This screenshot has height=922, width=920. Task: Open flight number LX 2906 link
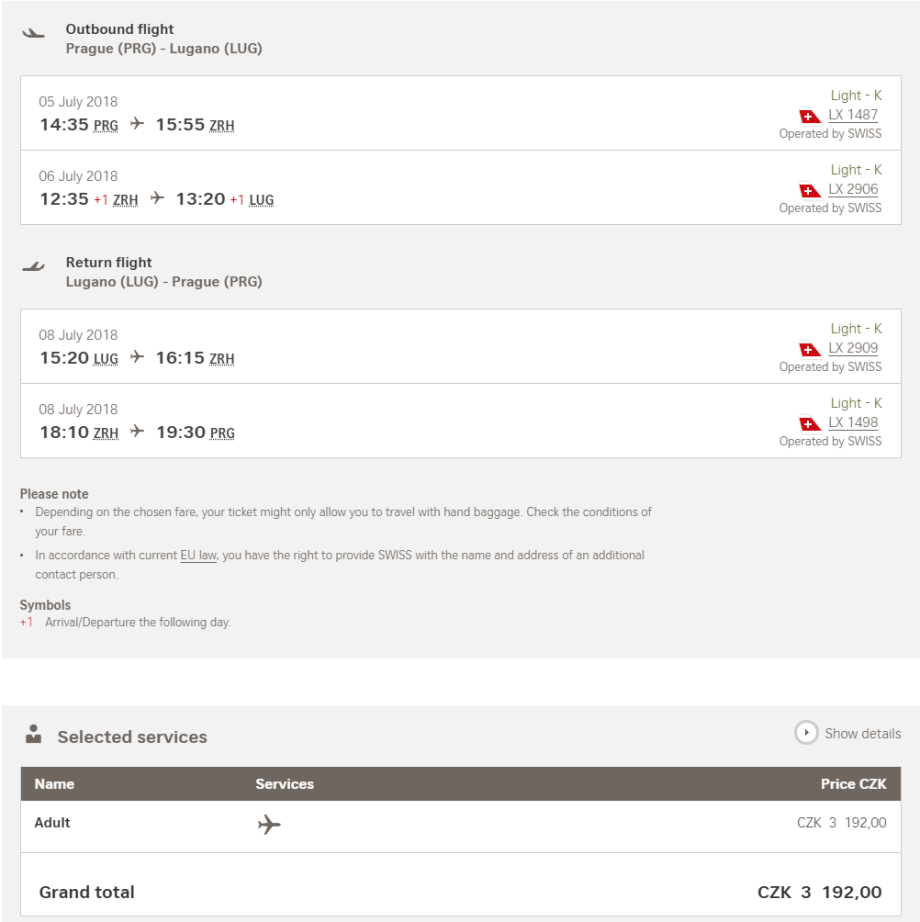point(853,189)
